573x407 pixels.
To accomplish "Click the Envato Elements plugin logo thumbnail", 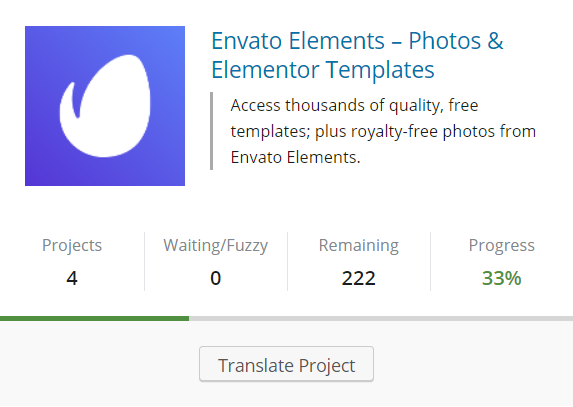I will coord(105,106).
